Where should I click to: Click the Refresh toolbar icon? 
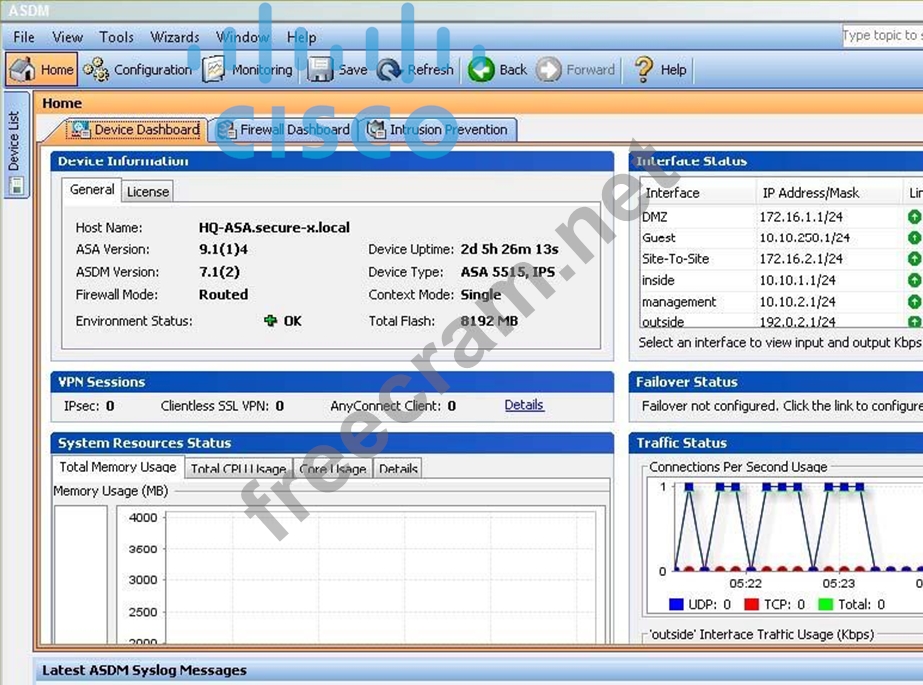[x=390, y=70]
